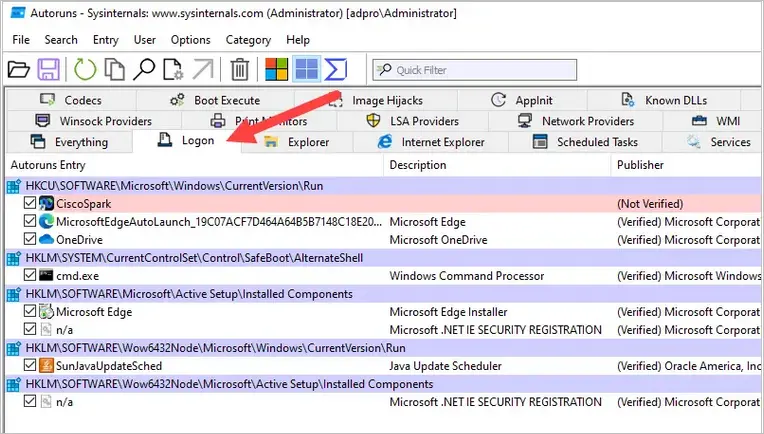Sort by Autoruns Entry column header
Viewport: 764px width, 434px height.
pyautogui.click(x=195, y=165)
